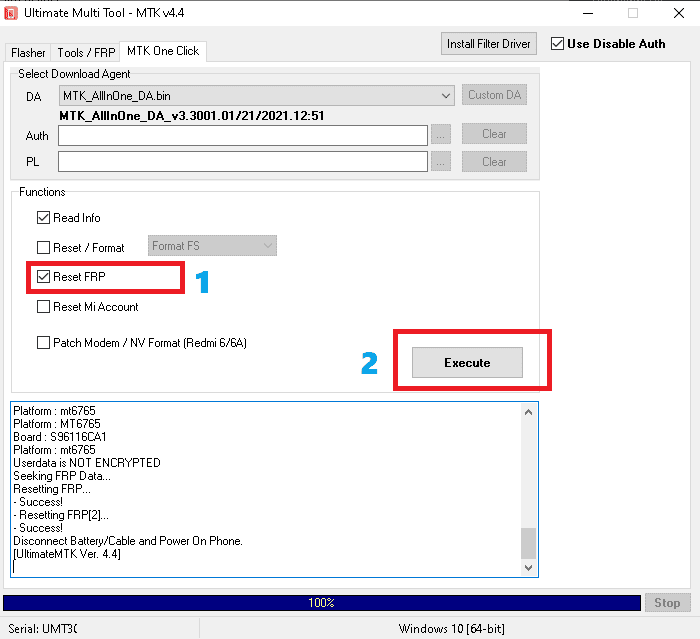This screenshot has height=639, width=700.
Task: Click 'Disconnect Battery/Cable and Power On Phone.' line
Action: click(128, 541)
